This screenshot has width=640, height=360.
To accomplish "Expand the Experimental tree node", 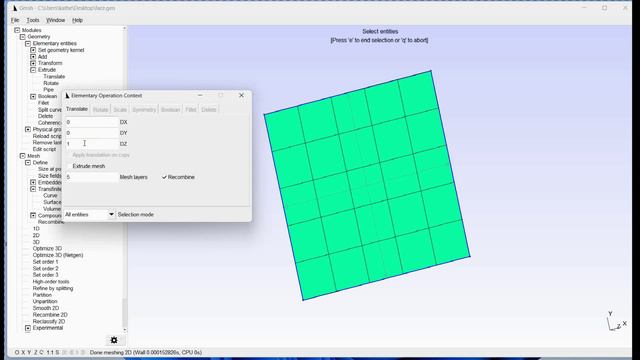I will tap(28, 328).
